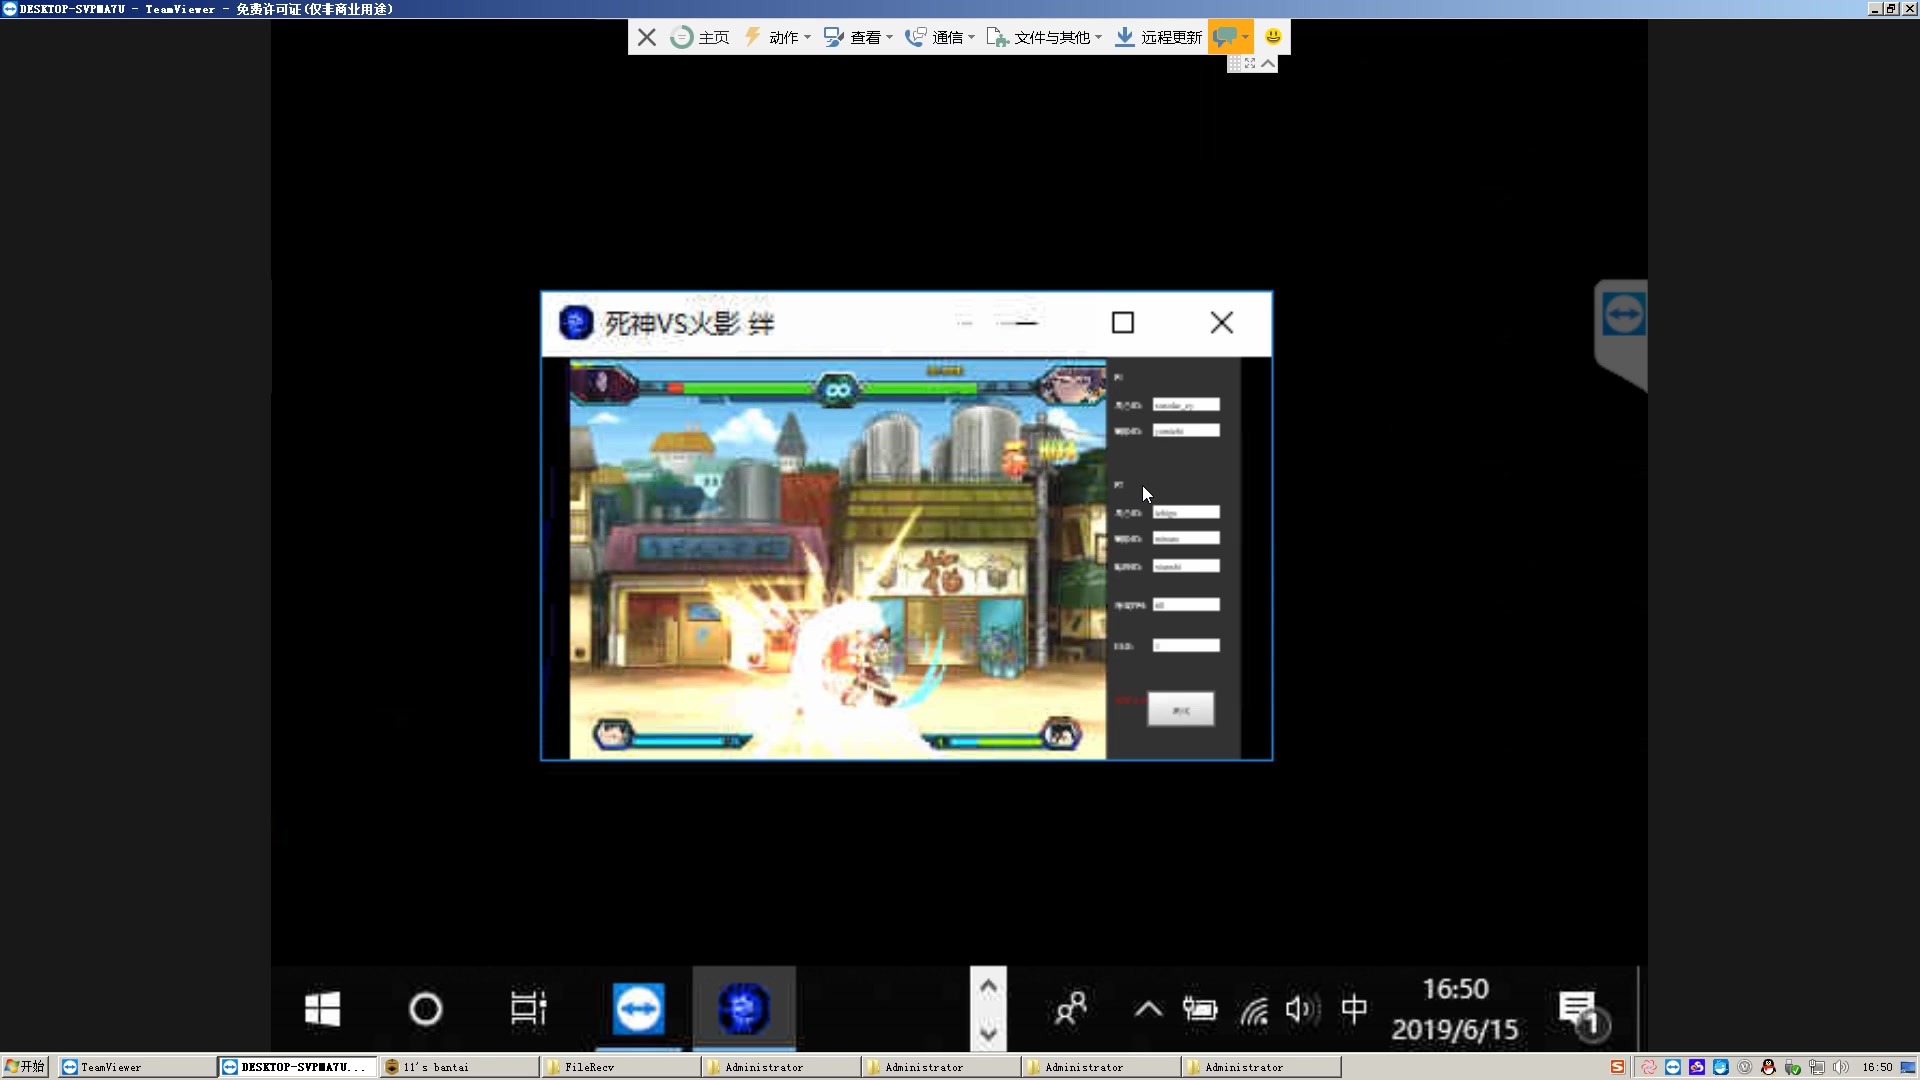Click the fourth lower input field in the game side panel

[x=1186, y=605]
